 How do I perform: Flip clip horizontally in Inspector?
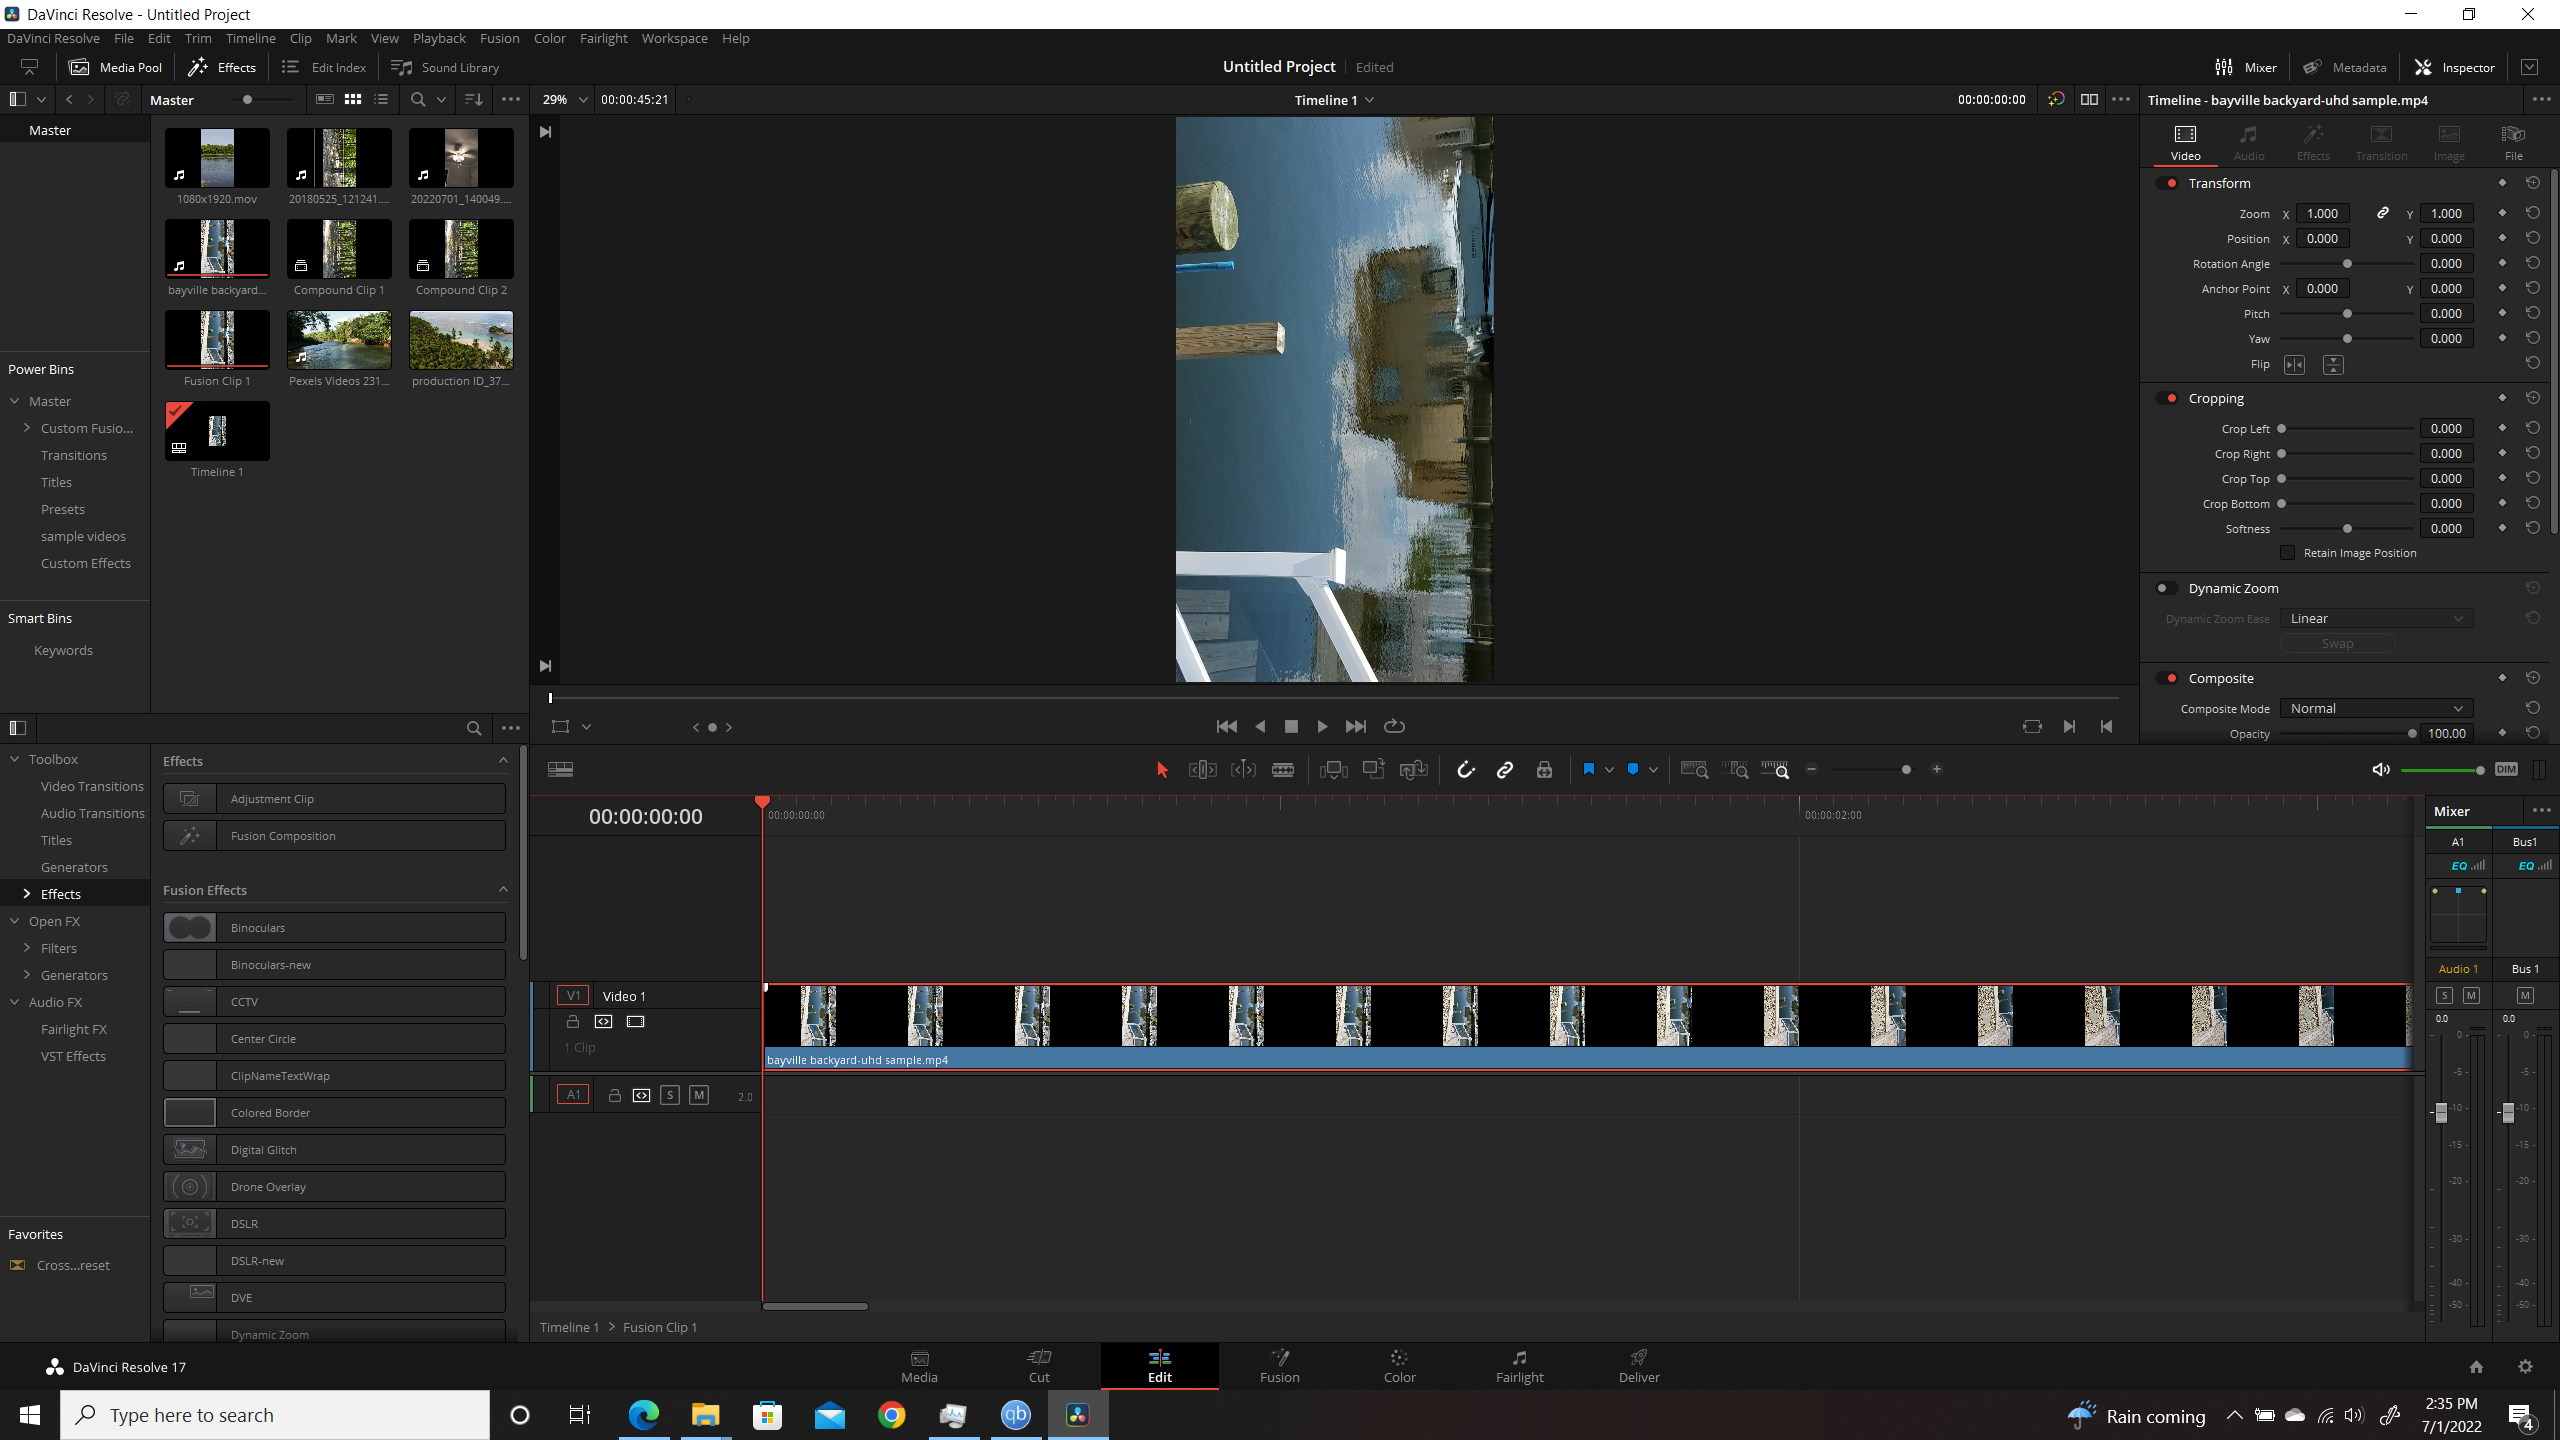(2294, 365)
